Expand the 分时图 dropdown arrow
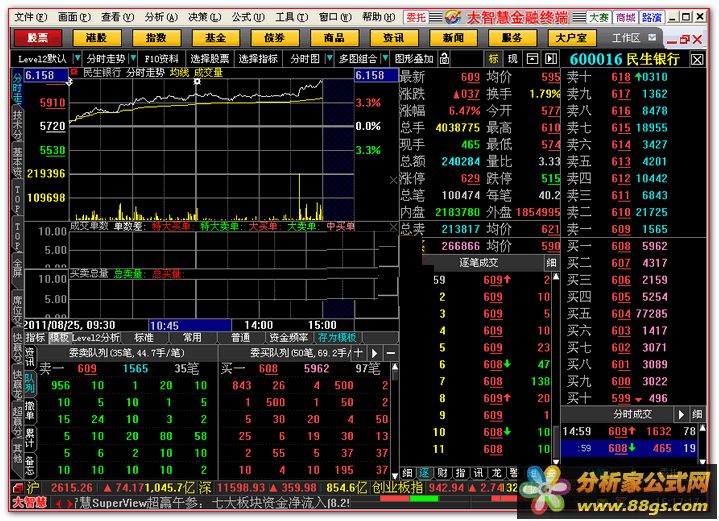 (329, 59)
